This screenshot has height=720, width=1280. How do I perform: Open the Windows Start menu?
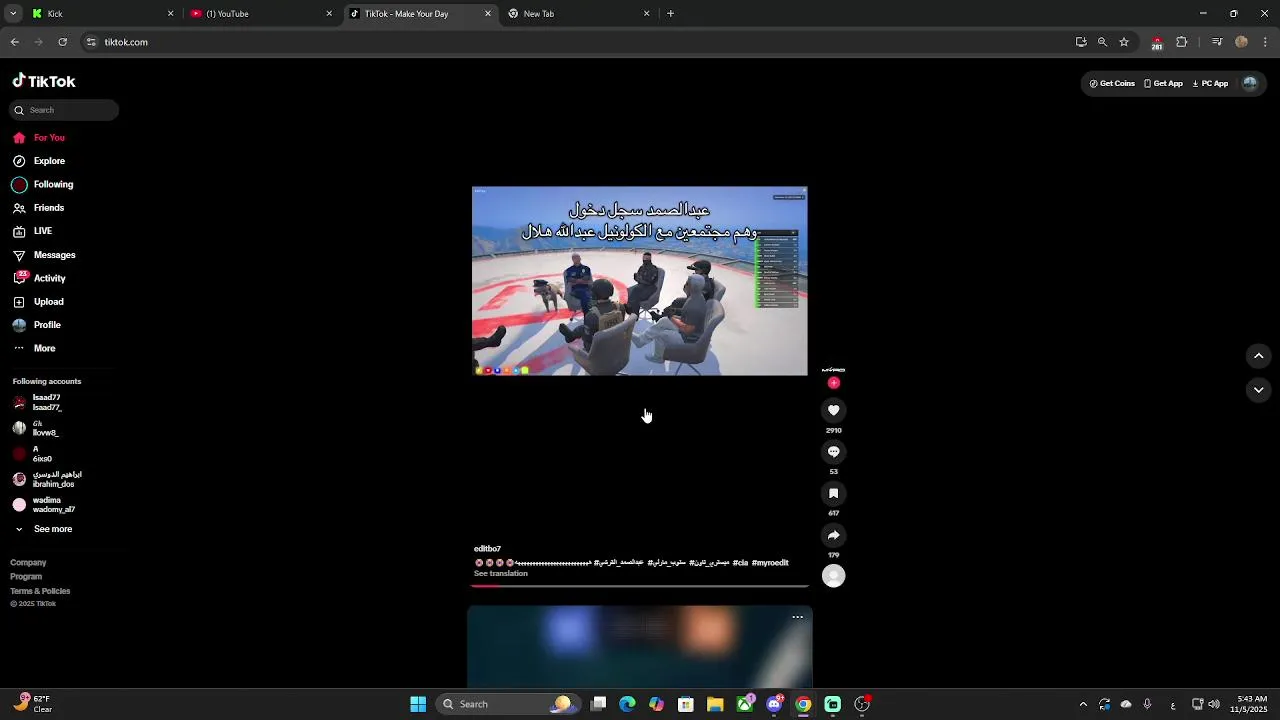[x=418, y=704]
